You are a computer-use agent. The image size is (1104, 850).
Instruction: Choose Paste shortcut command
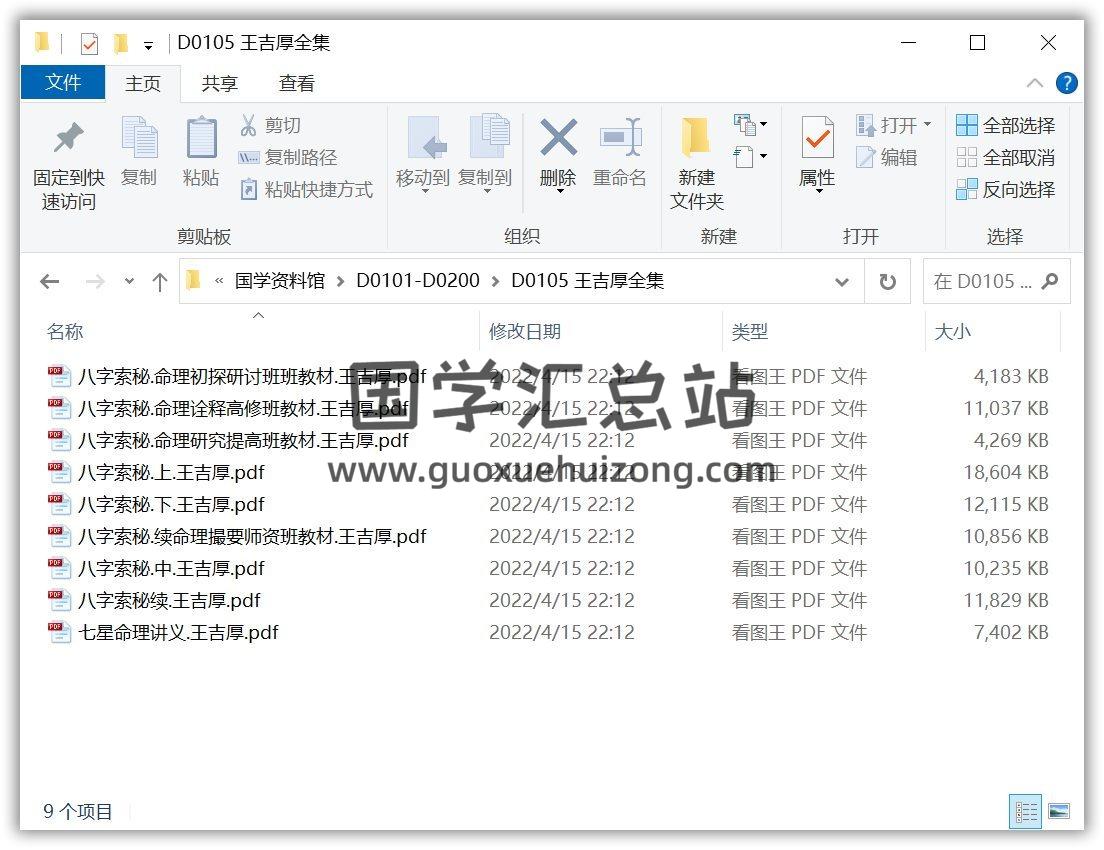[x=306, y=189]
